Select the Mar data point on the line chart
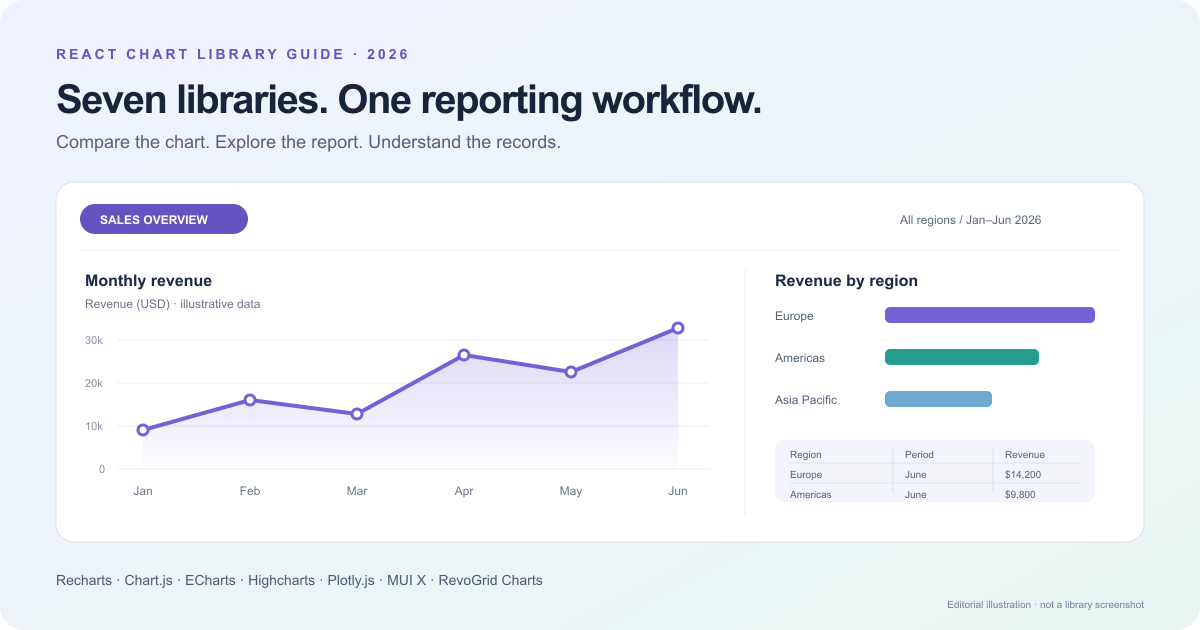This screenshot has width=1200, height=630. (357, 414)
